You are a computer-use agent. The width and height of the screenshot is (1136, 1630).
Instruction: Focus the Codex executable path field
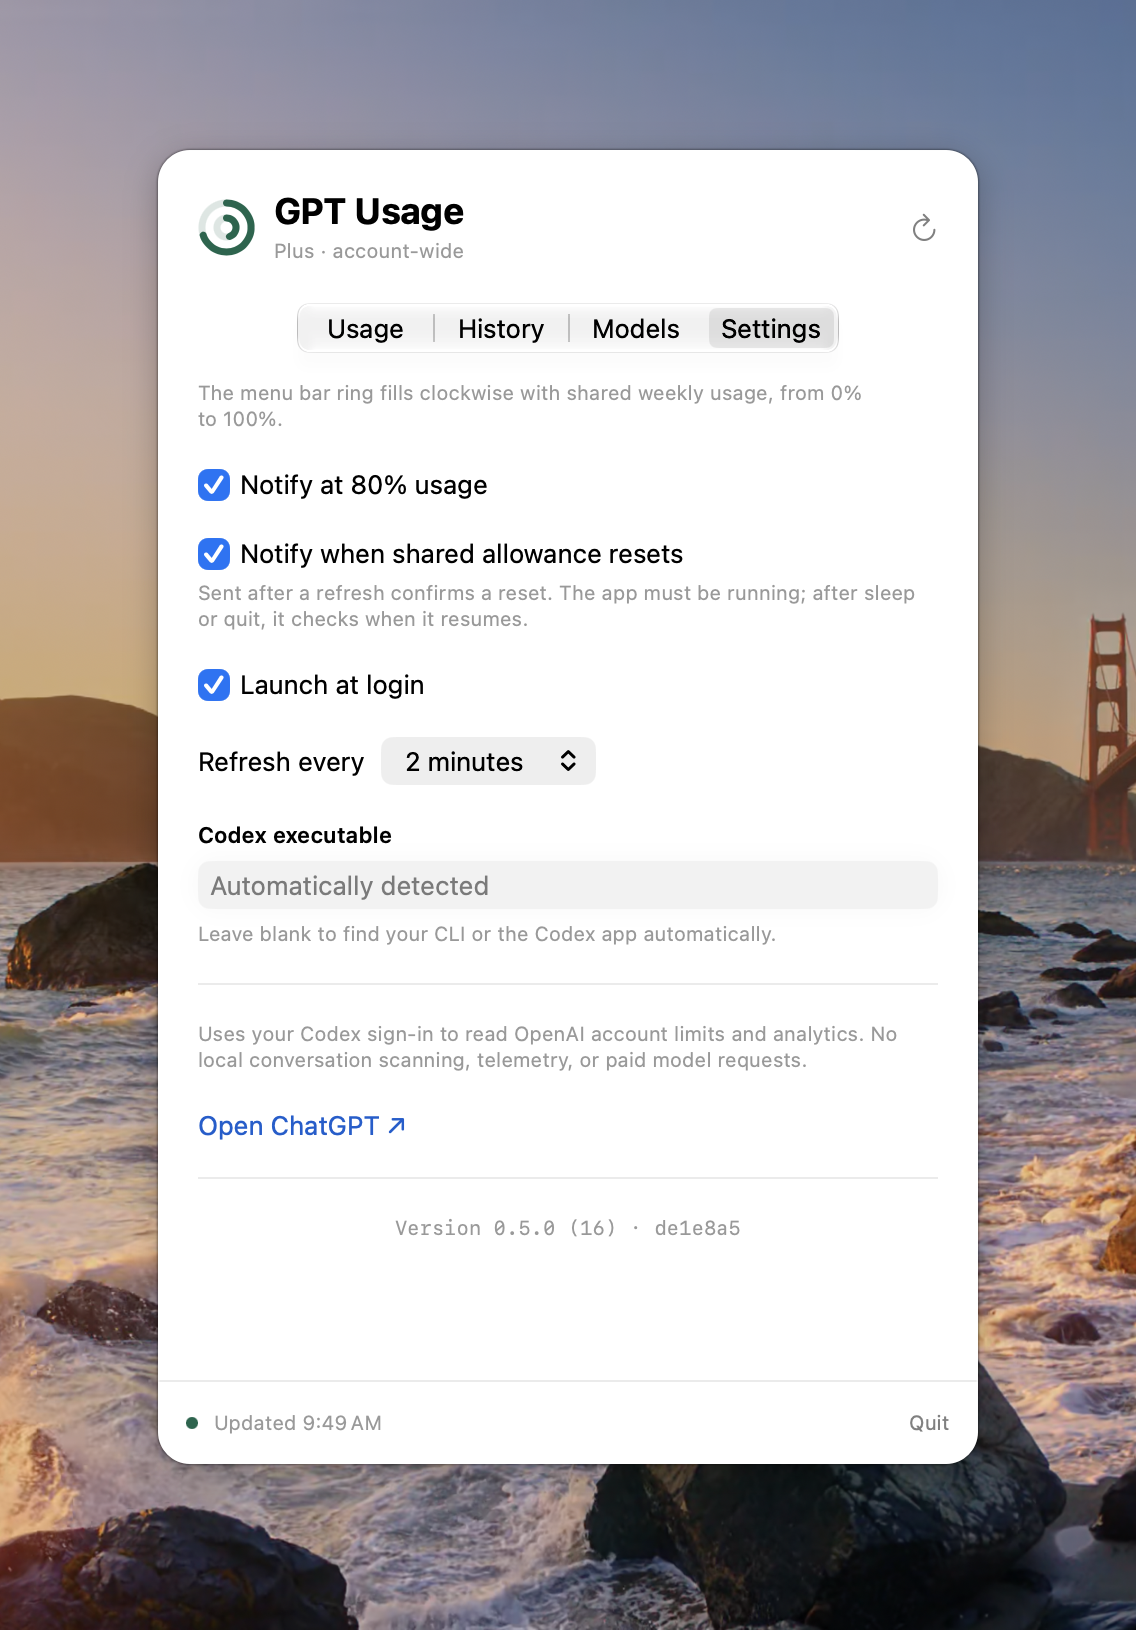568,886
